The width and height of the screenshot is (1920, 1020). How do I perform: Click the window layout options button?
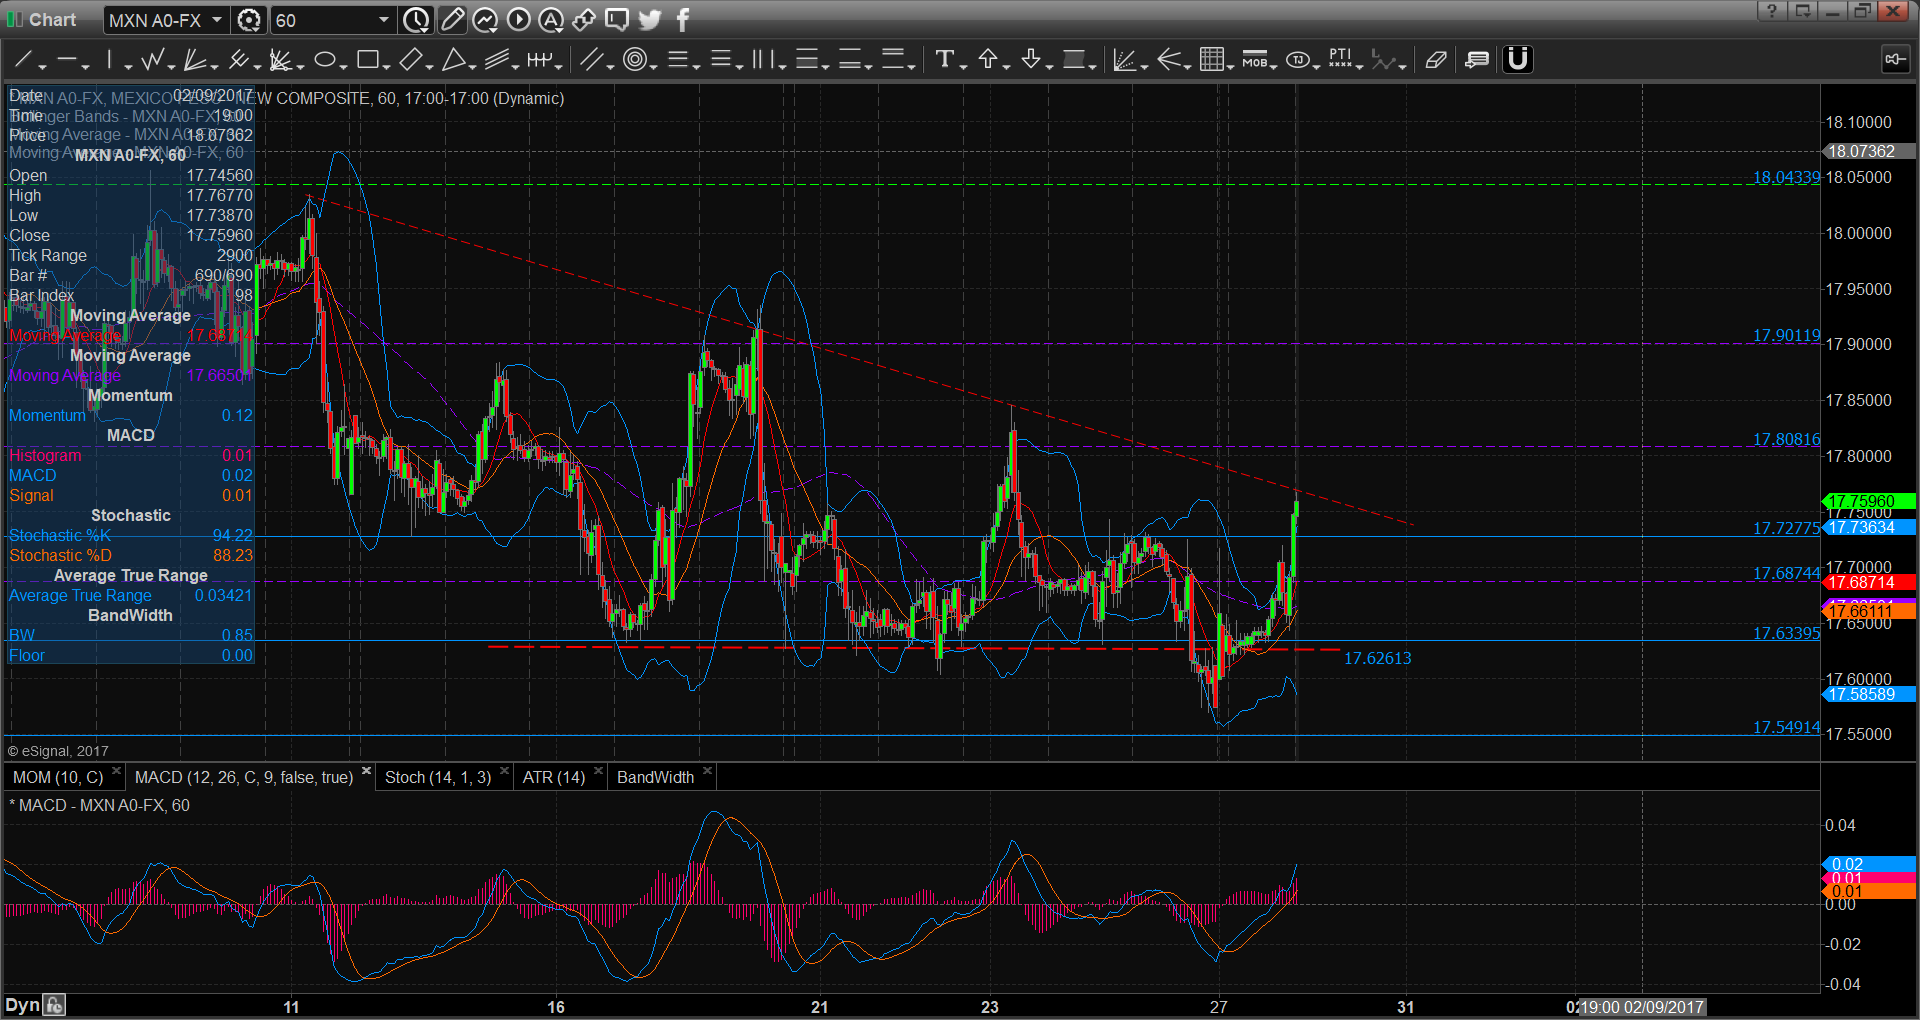(x=1802, y=11)
